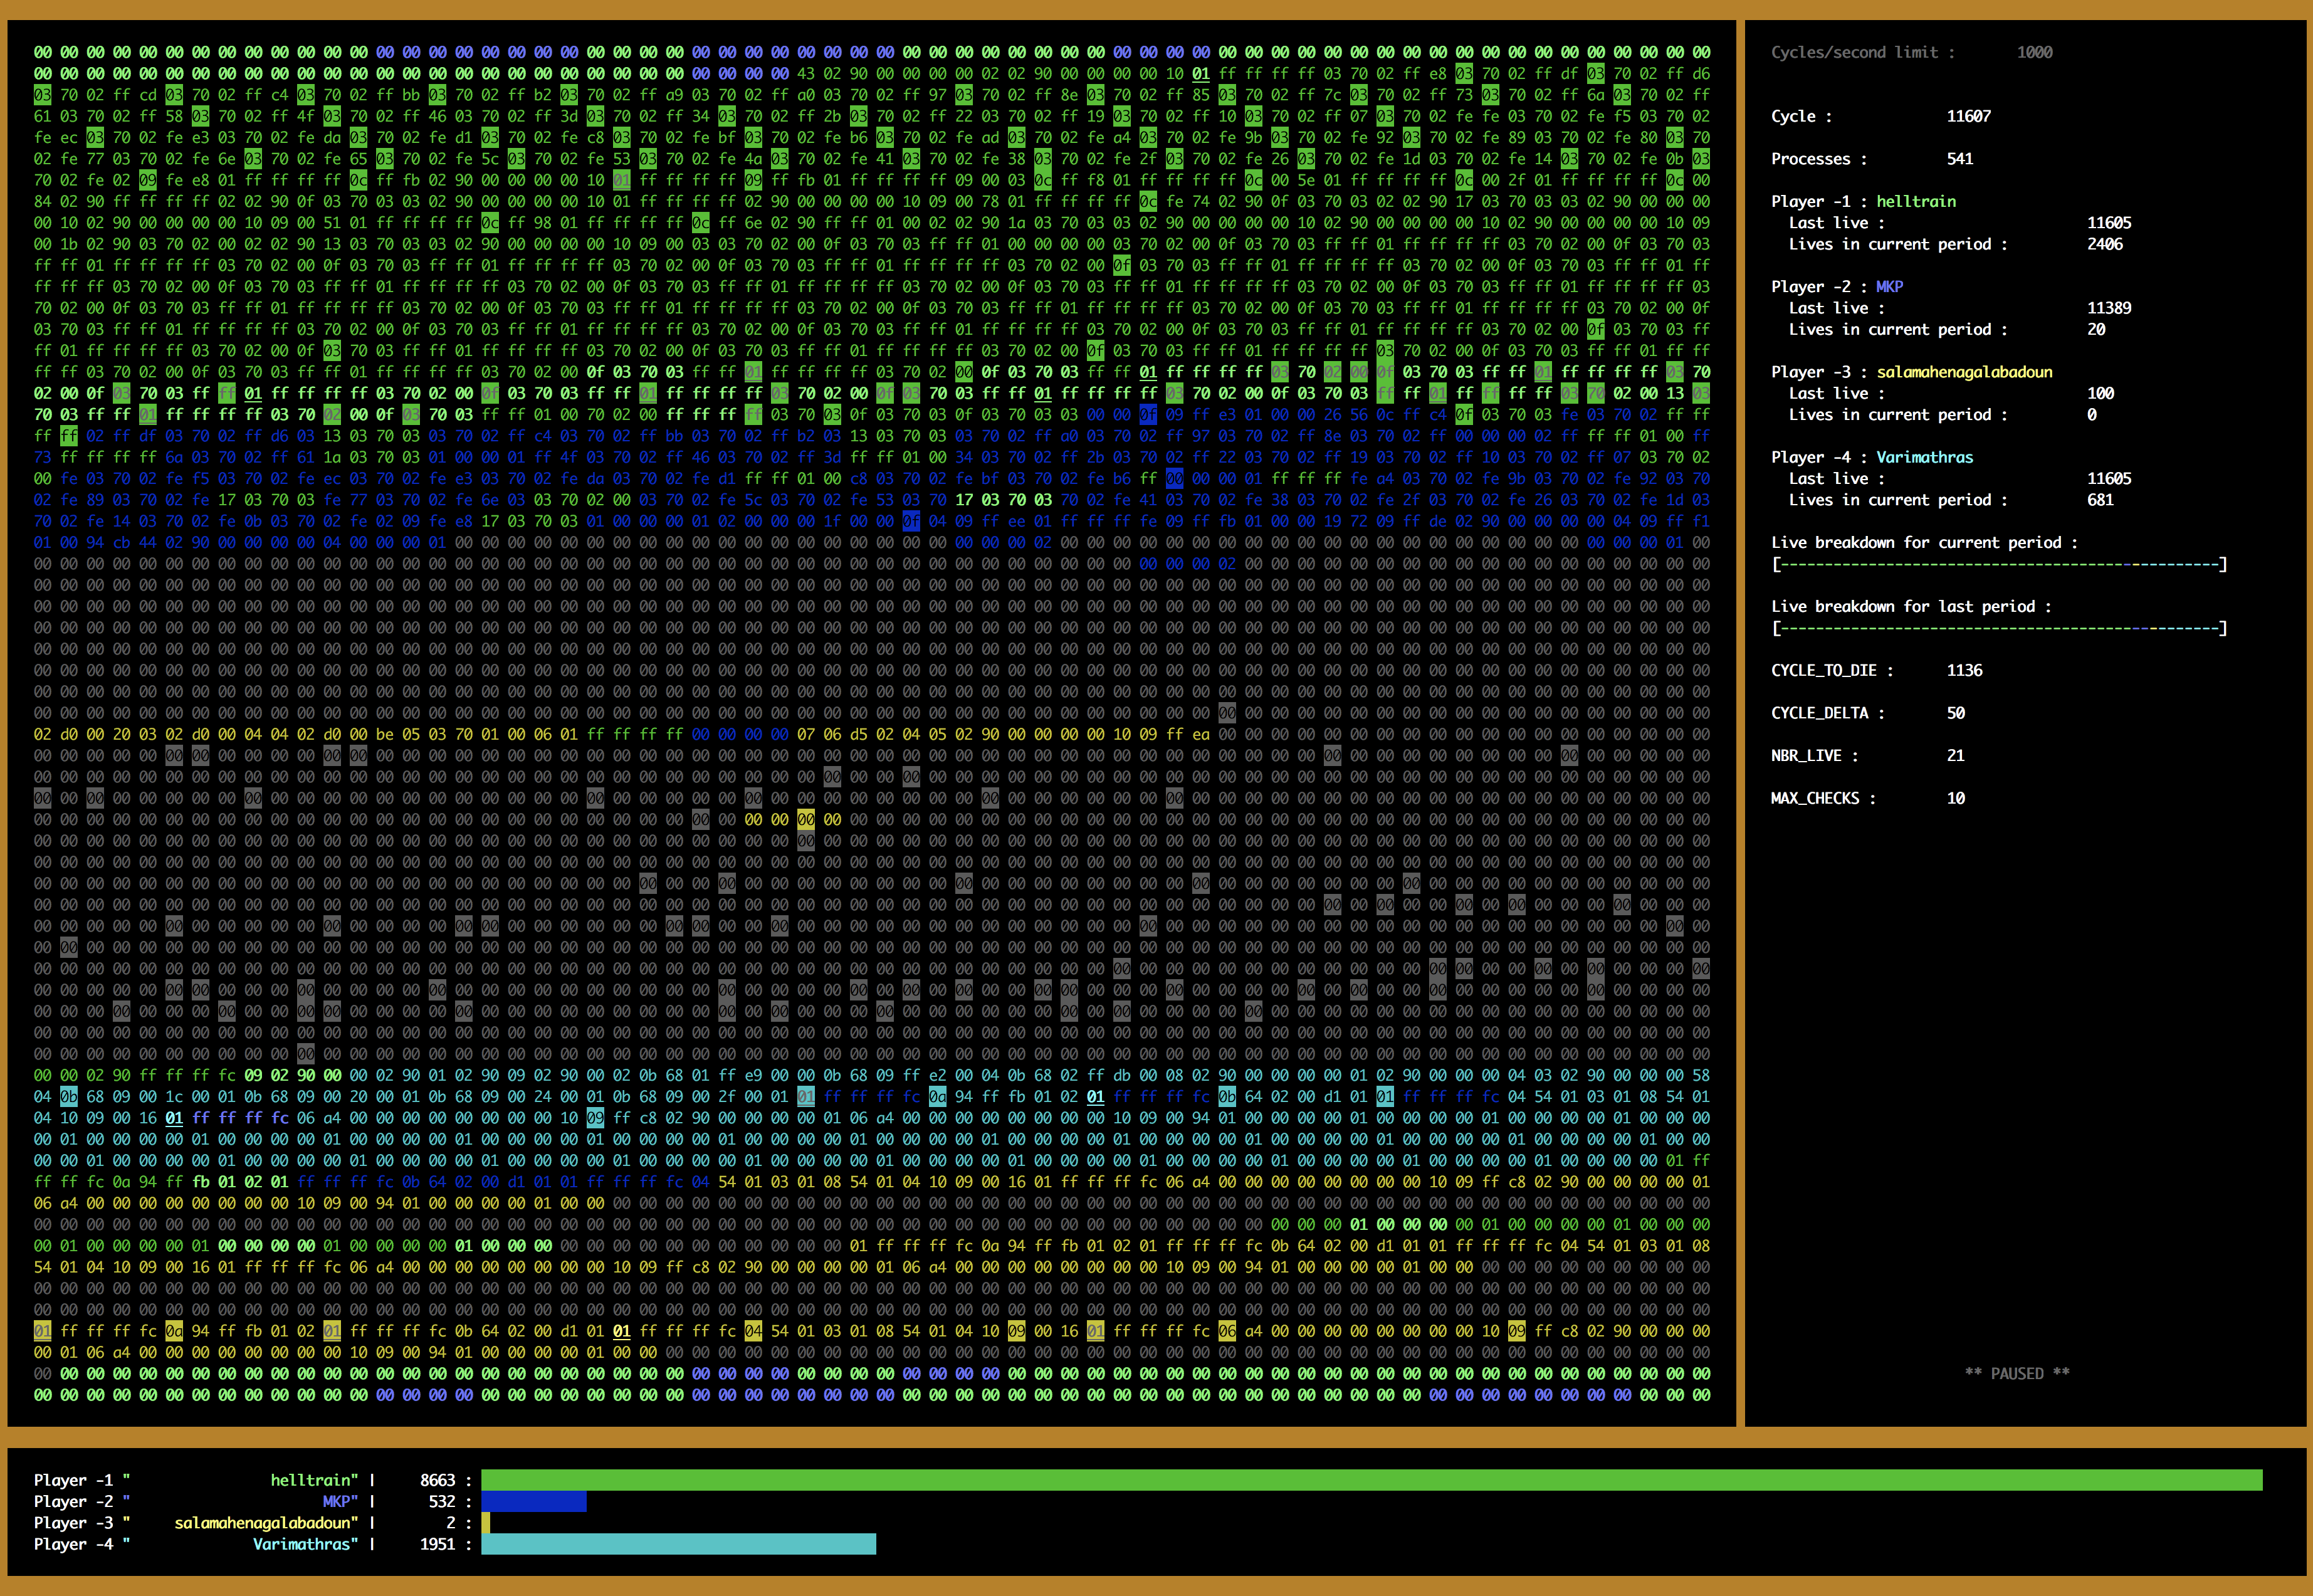
Task: Select salamahenagalabadoun's Last live value 100
Action: 2100,393
